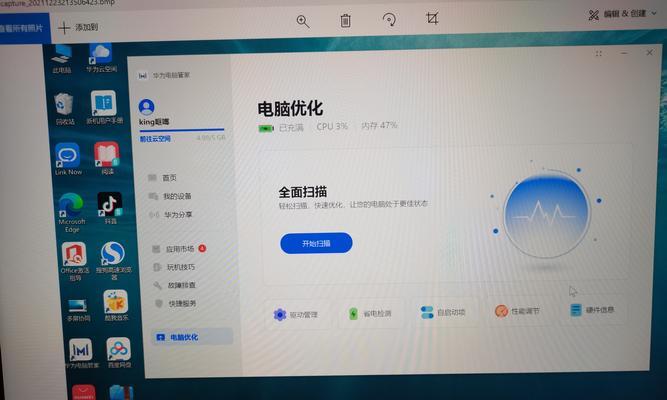Image resolution: width=667 pixels, height=400 pixels.
Task: Click the red badge beside 应用市场
Action: [x=202, y=248]
